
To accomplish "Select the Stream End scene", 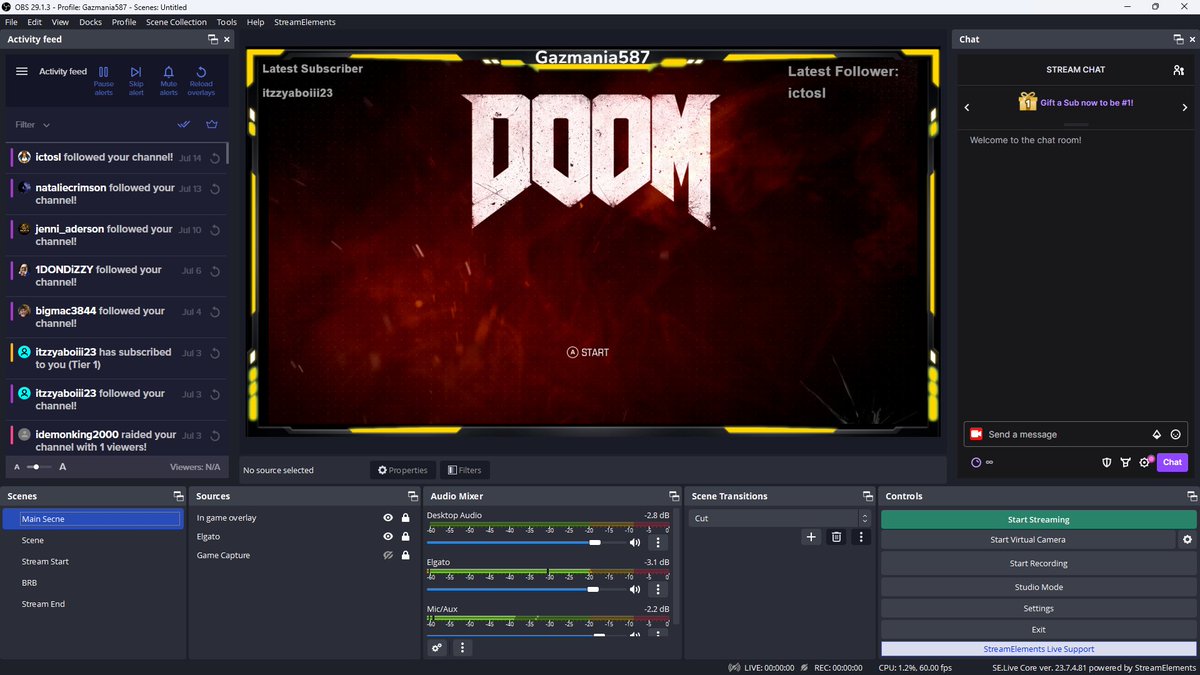I will tap(91, 604).
